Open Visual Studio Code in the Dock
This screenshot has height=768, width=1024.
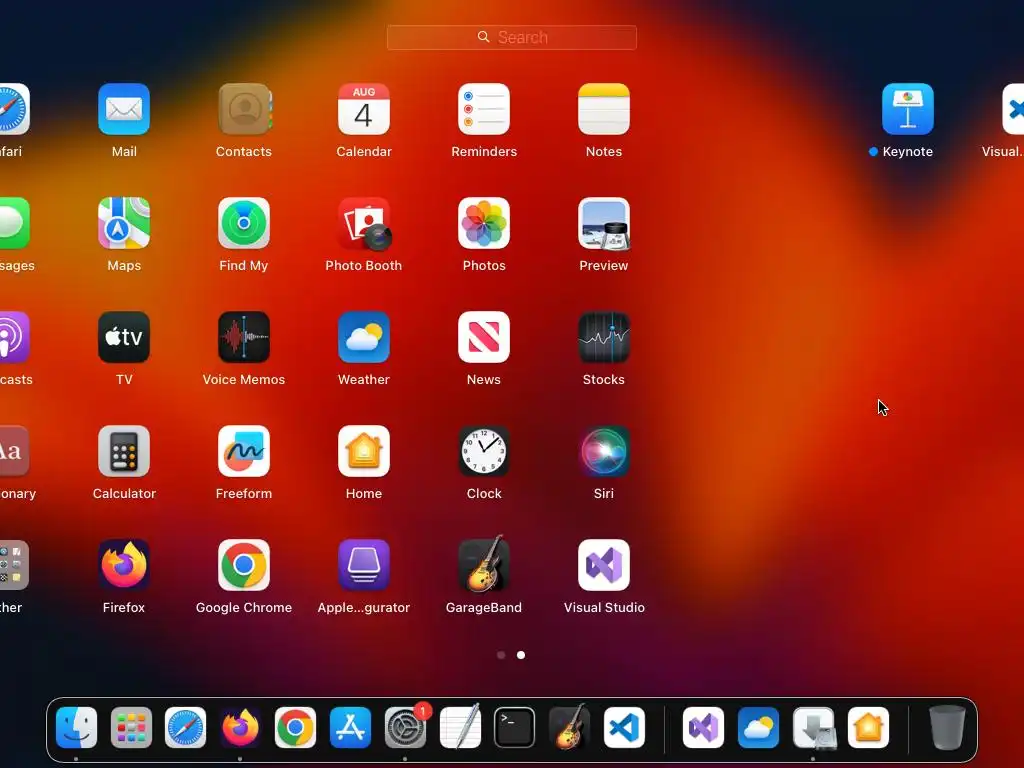click(x=624, y=728)
